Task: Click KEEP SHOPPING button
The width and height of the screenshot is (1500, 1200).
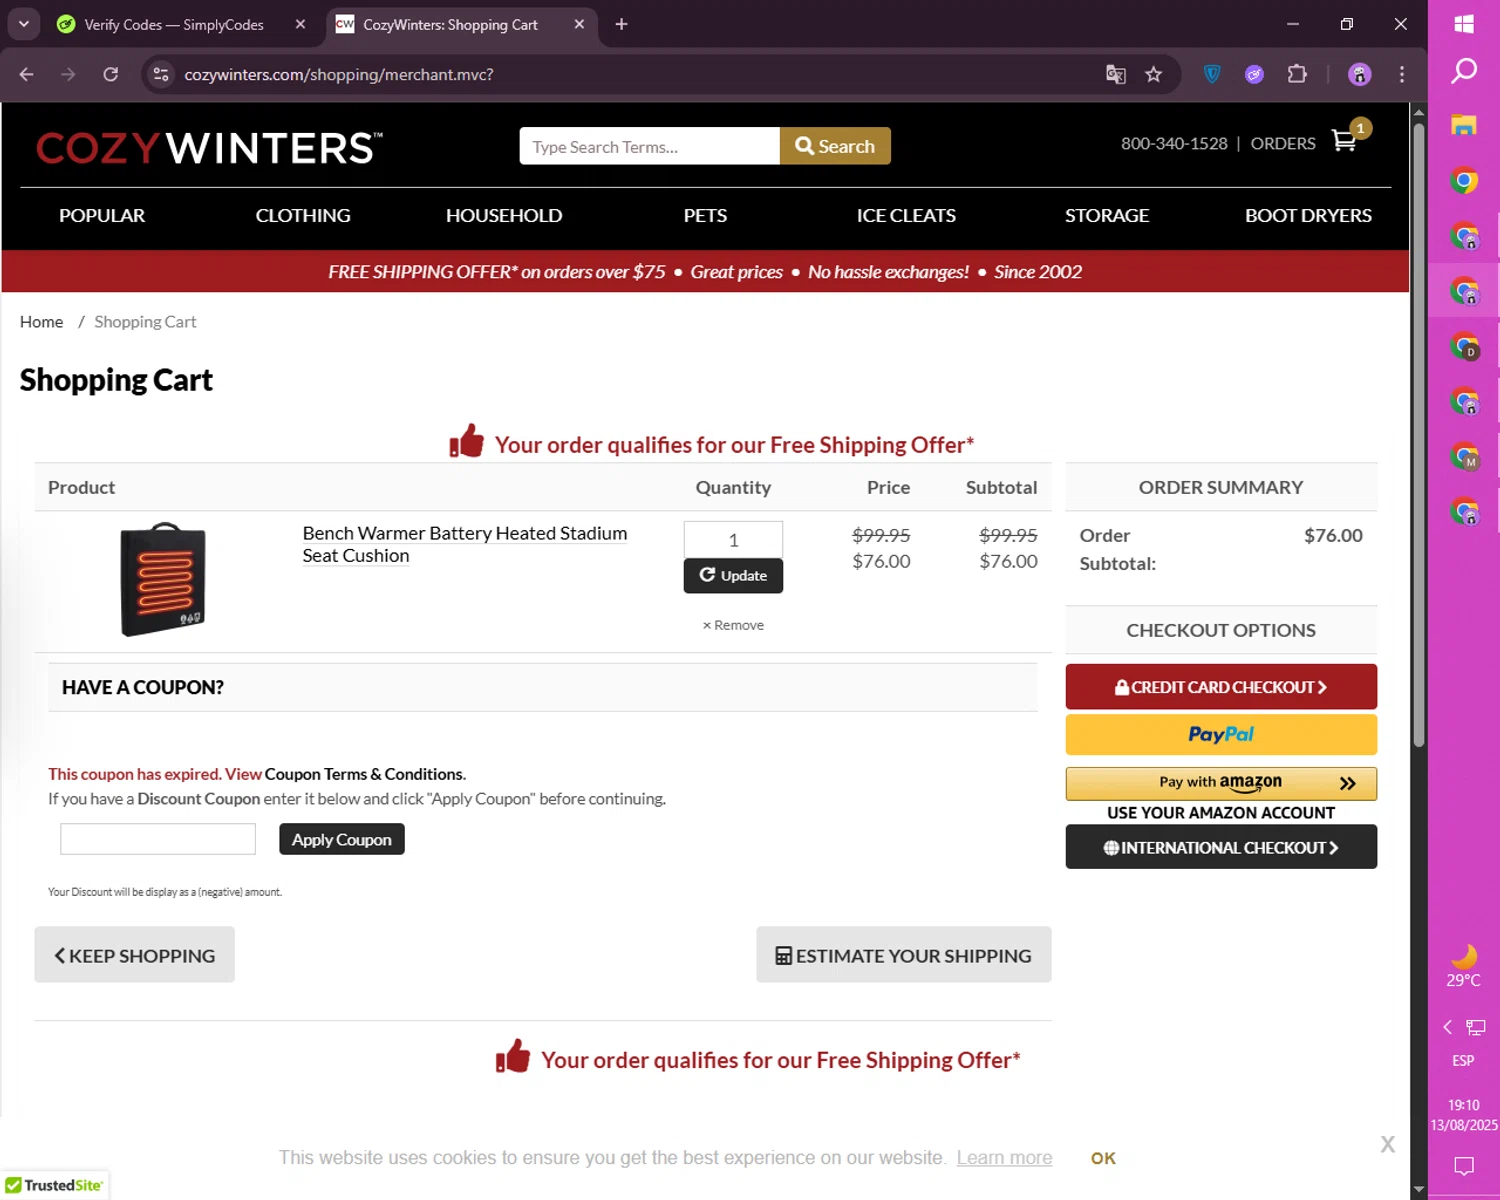Action: coord(134,955)
